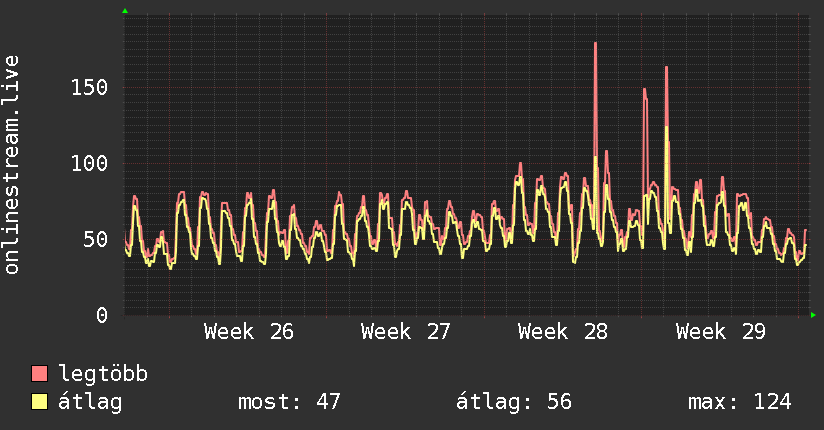Click the most: 47 statistic

(289, 402)
